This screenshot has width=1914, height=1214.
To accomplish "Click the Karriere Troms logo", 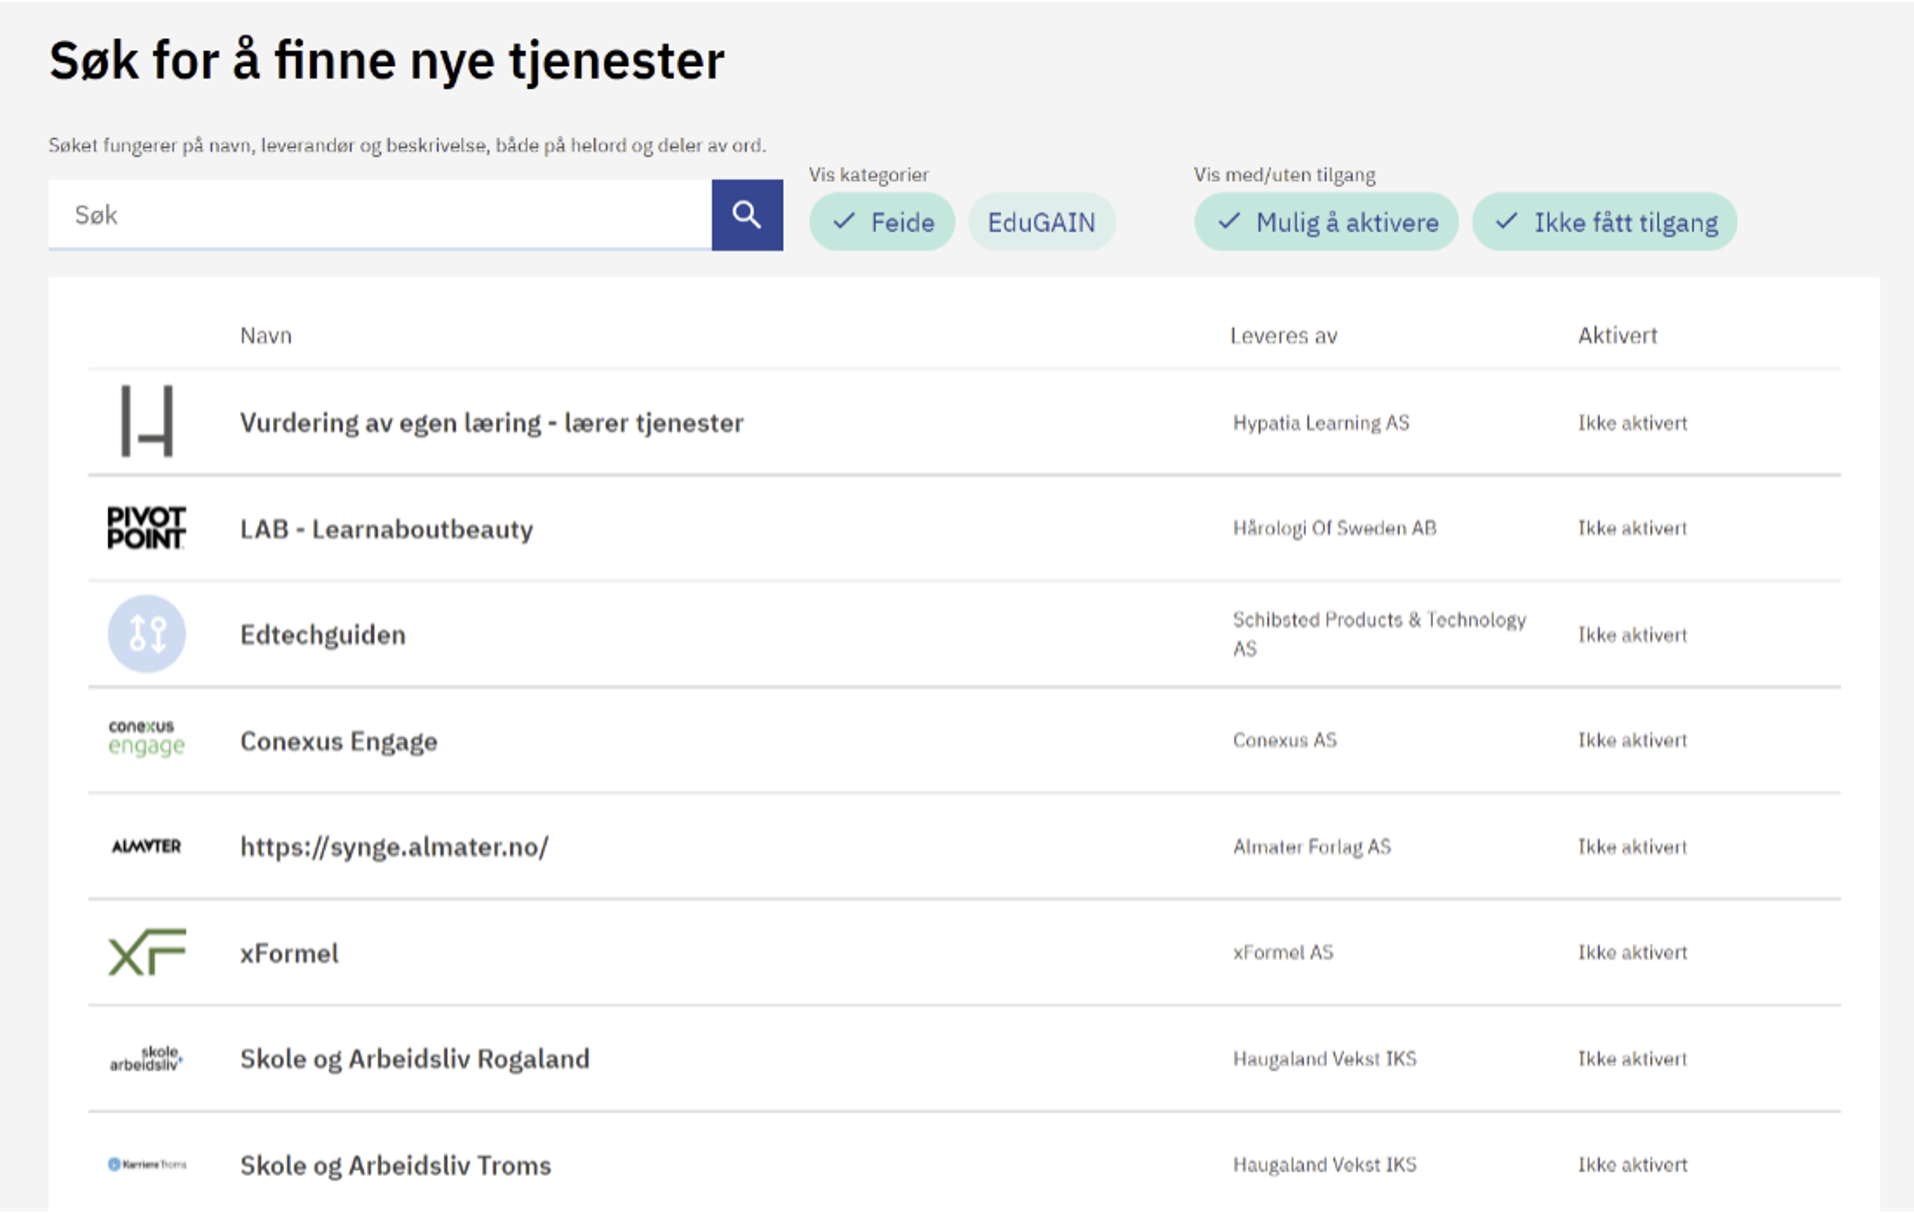I will click(147, 1164).
